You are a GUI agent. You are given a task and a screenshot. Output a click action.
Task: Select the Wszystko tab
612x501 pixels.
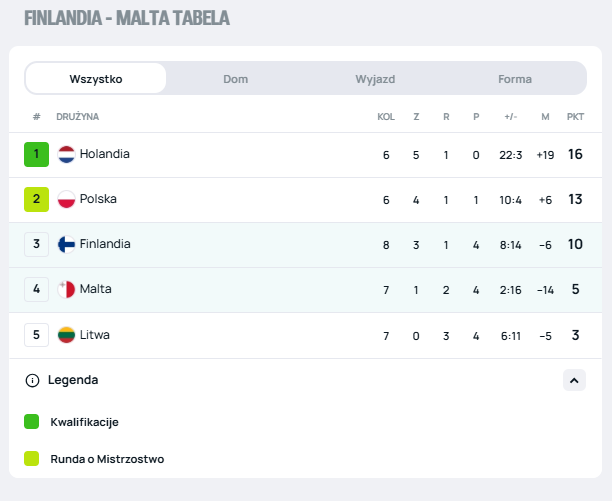point(96,79)
